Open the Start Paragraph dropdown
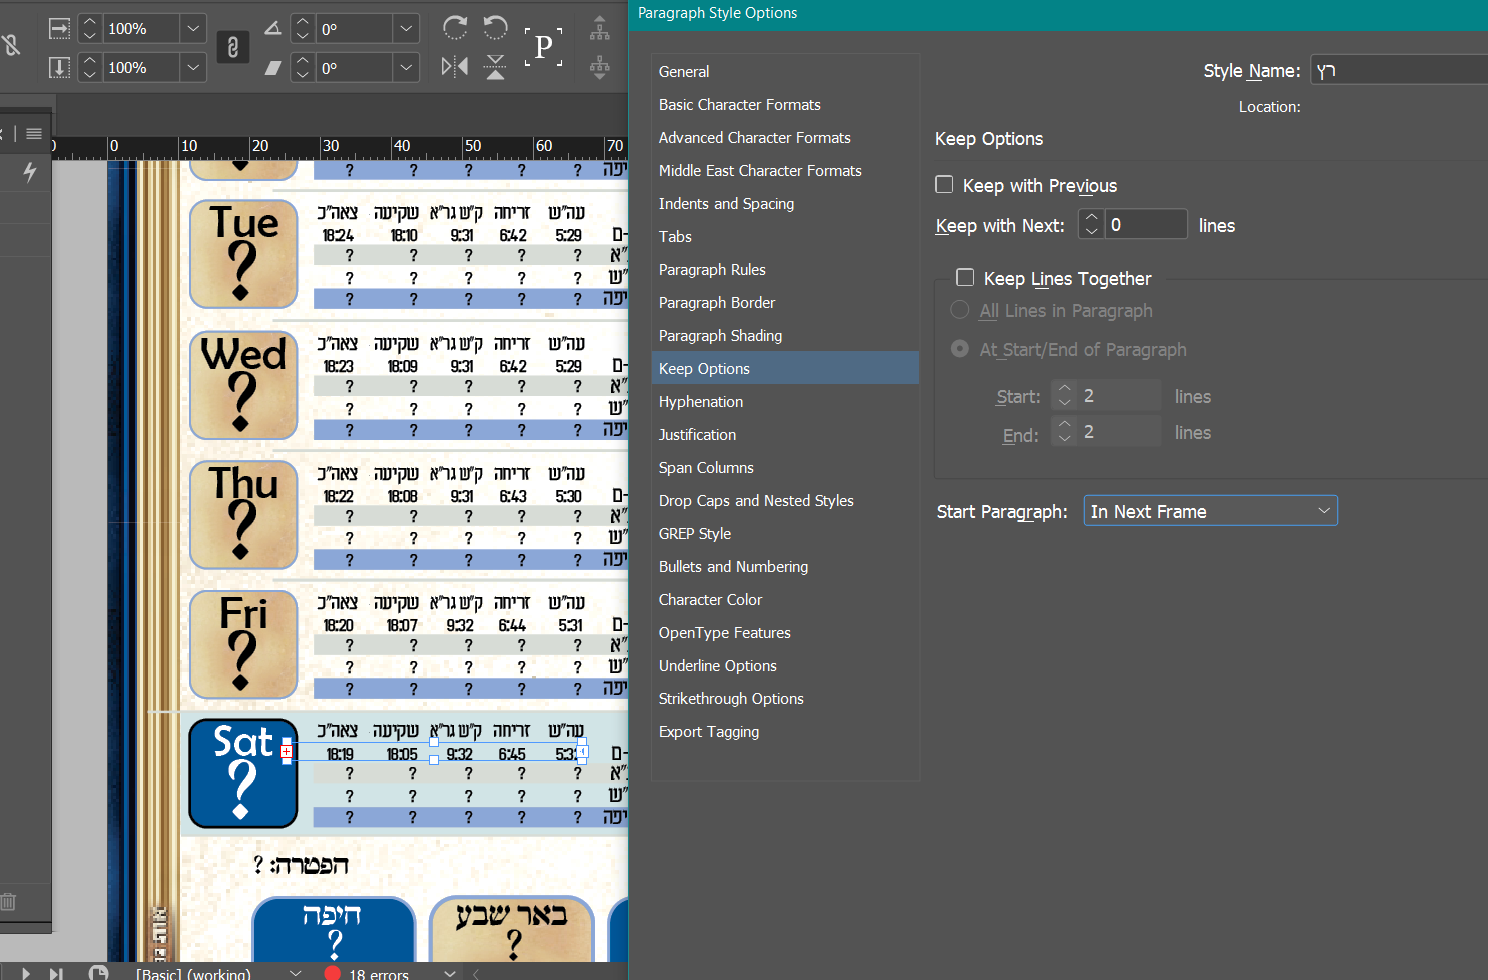 point(1210,511)
